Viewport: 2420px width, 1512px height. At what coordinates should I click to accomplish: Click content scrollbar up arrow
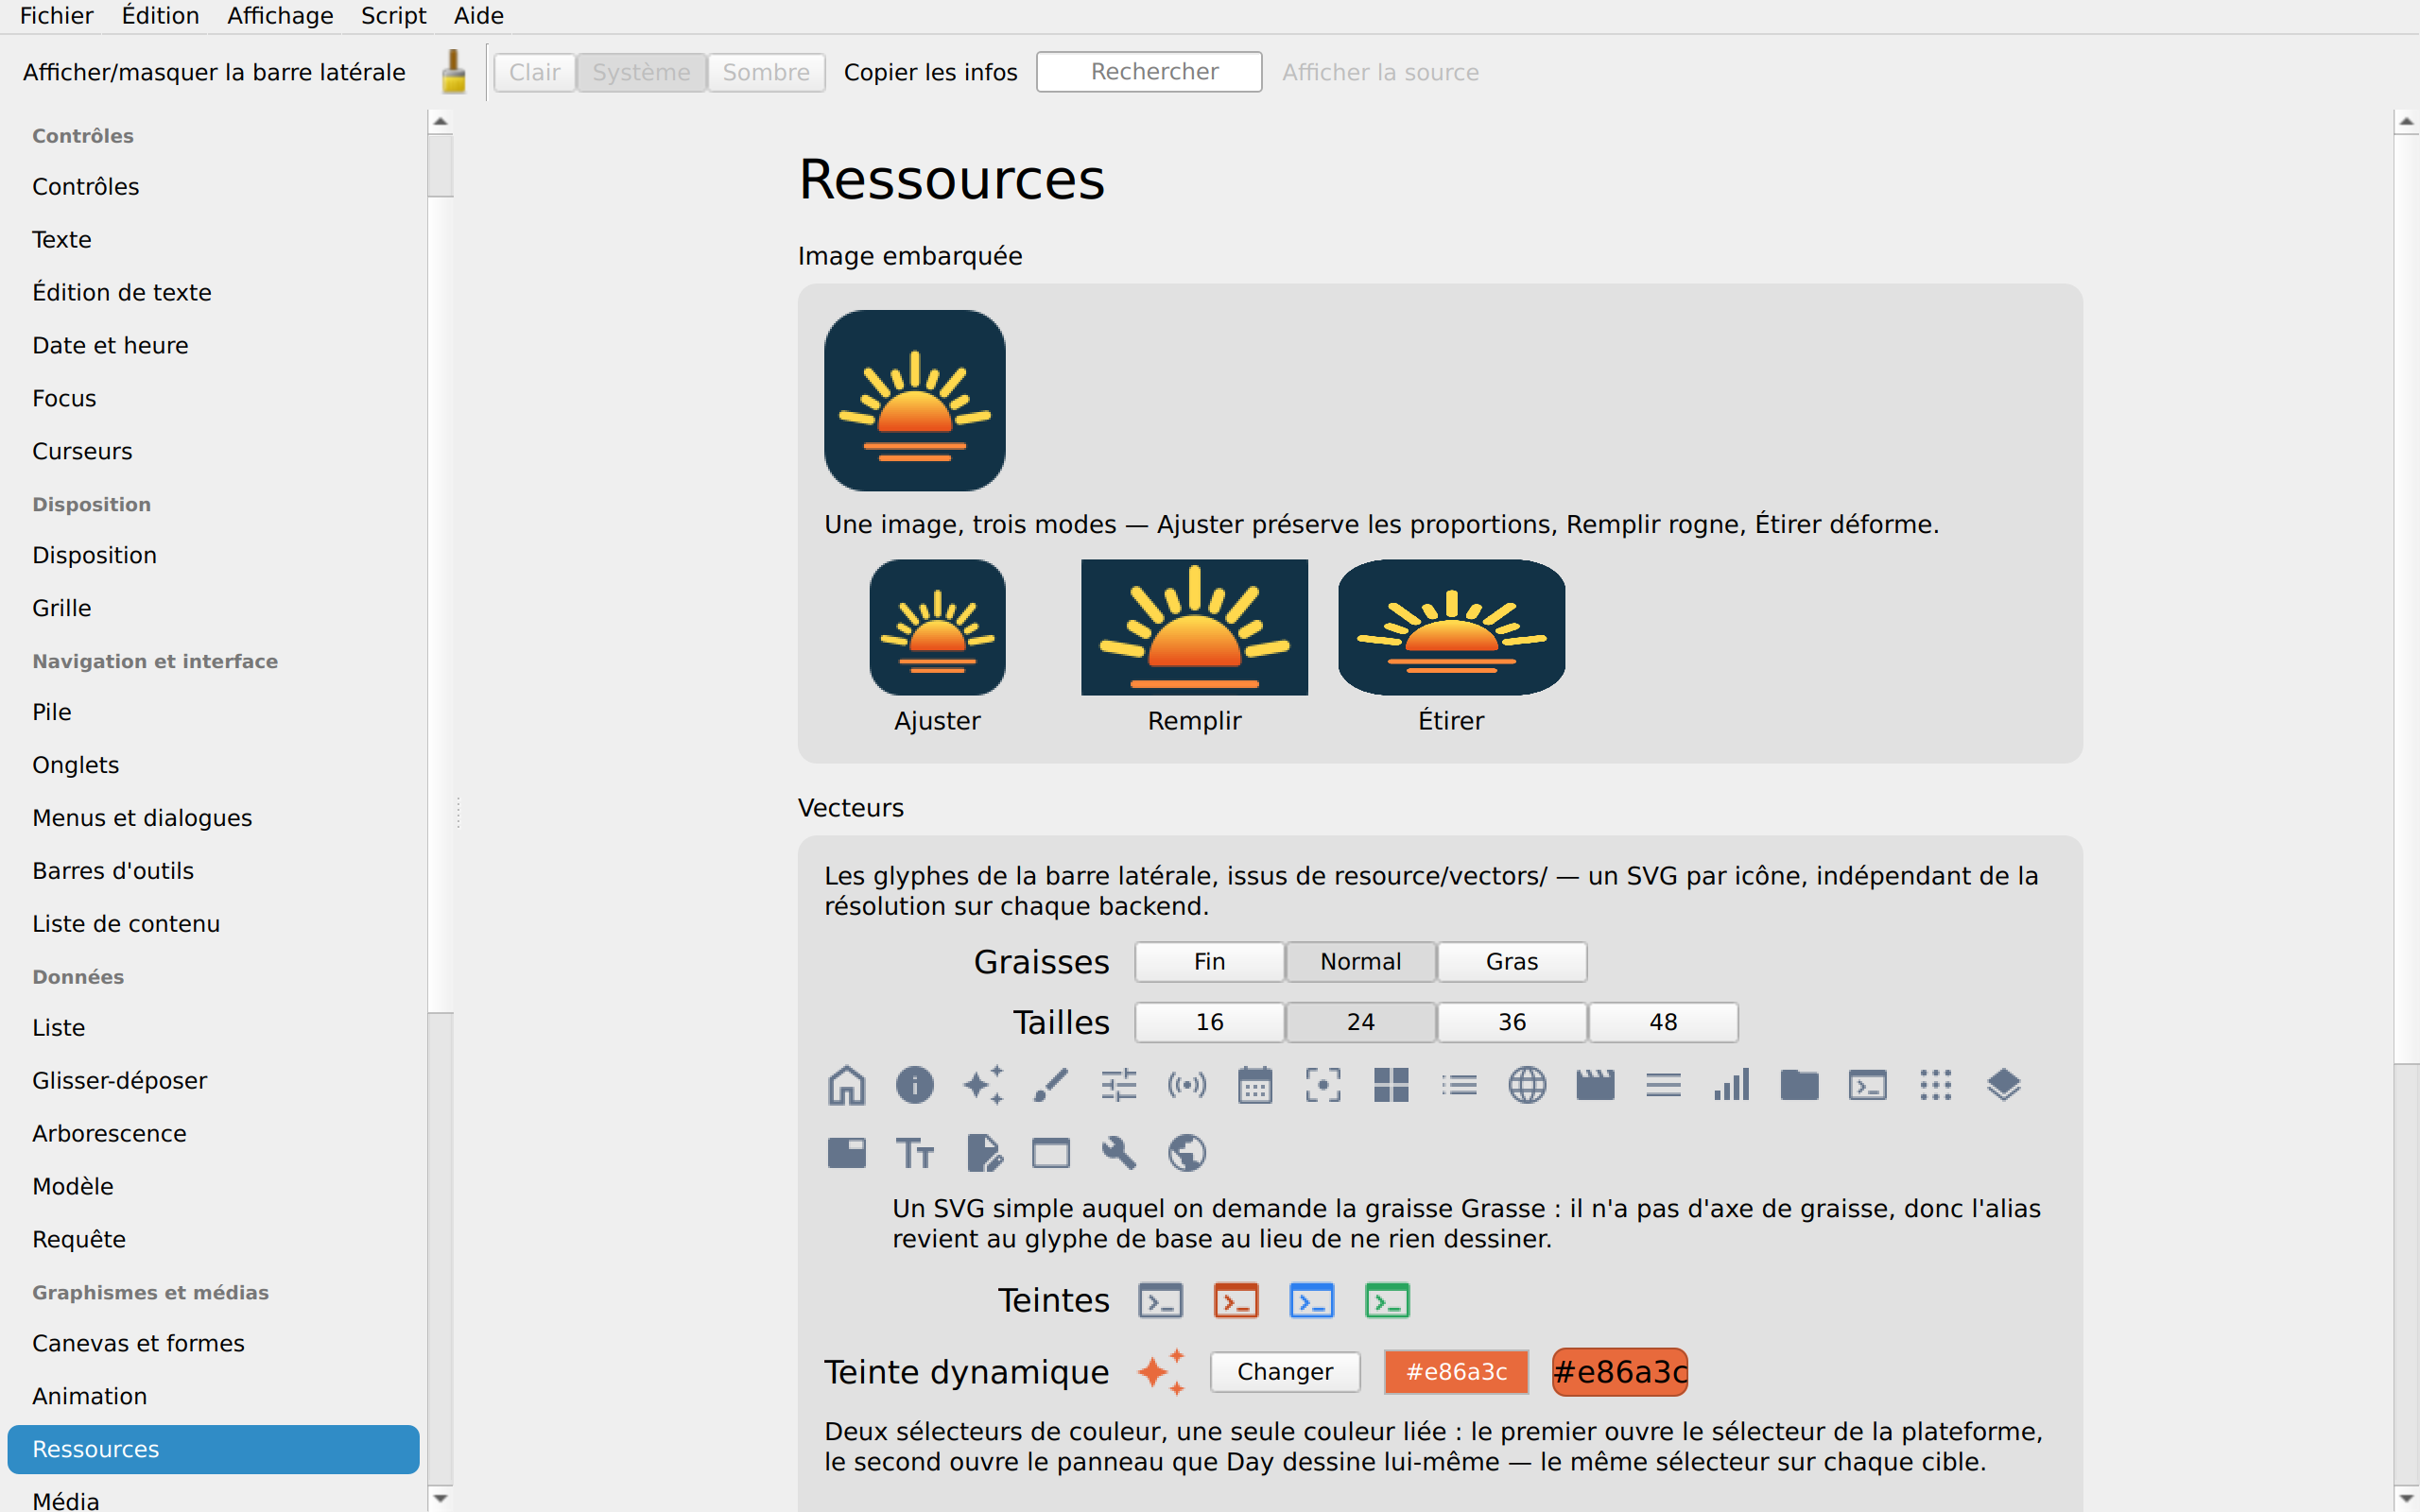pyautogui.click(x=2406, y=122)
